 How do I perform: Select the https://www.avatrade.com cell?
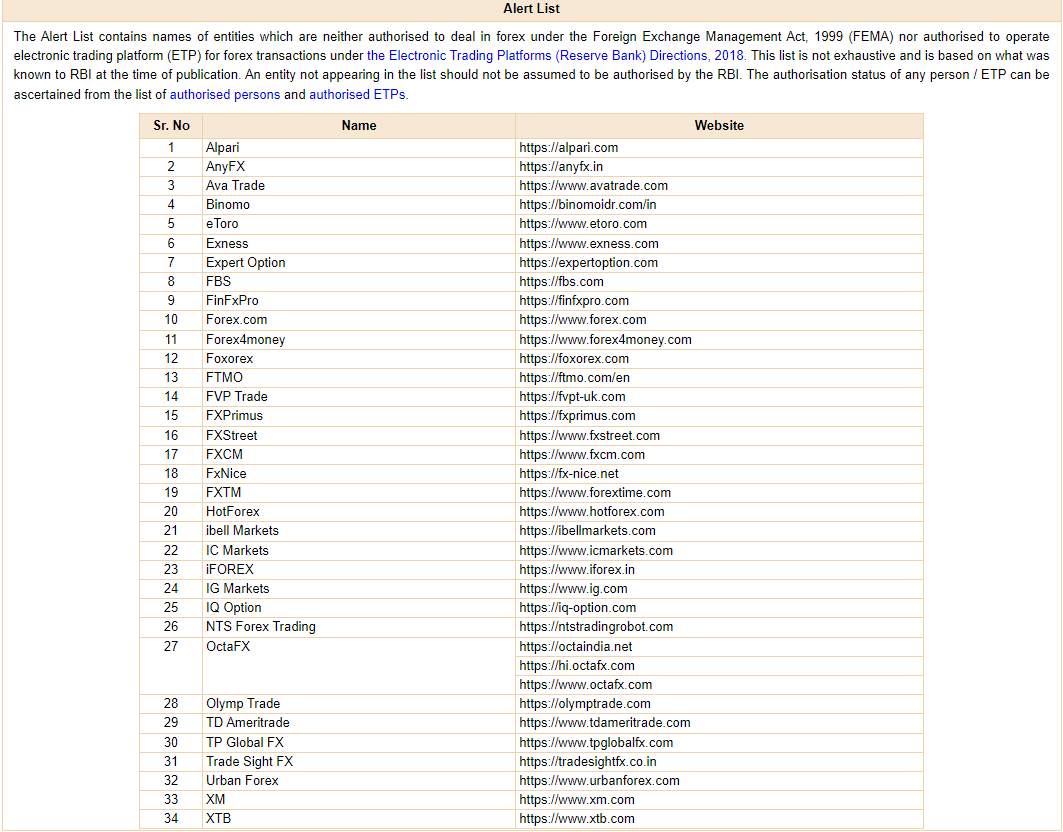[719, 186]
